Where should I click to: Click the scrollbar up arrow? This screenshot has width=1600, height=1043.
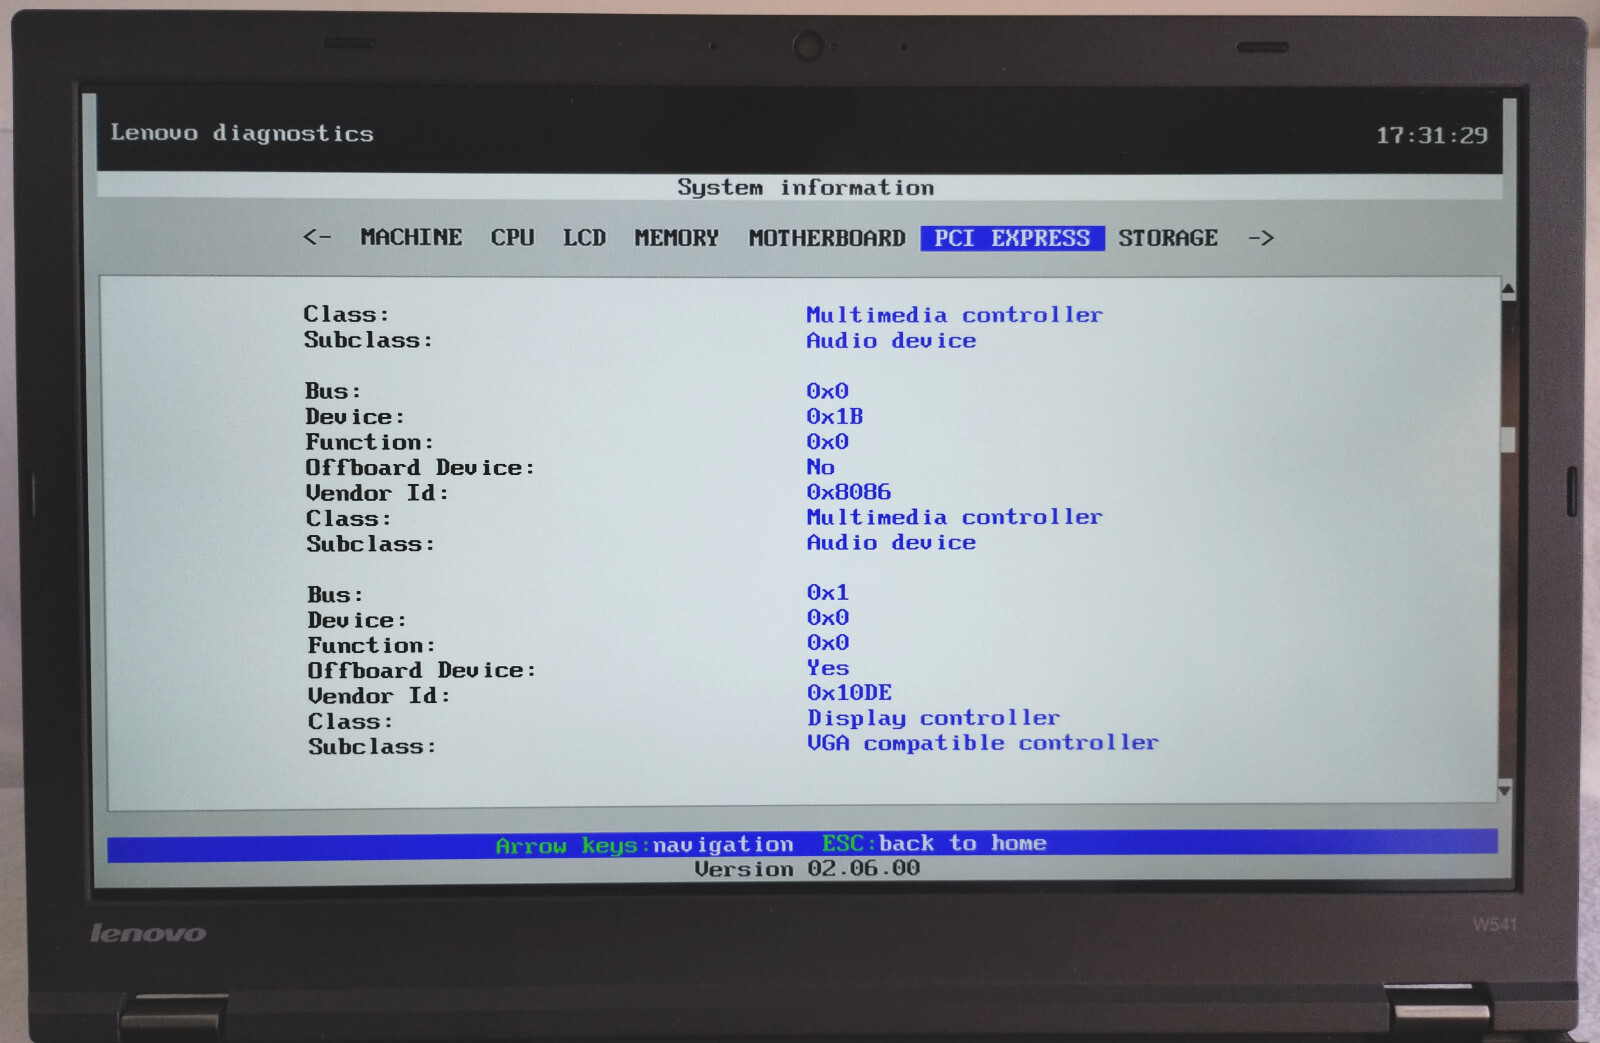[1507, 290]
